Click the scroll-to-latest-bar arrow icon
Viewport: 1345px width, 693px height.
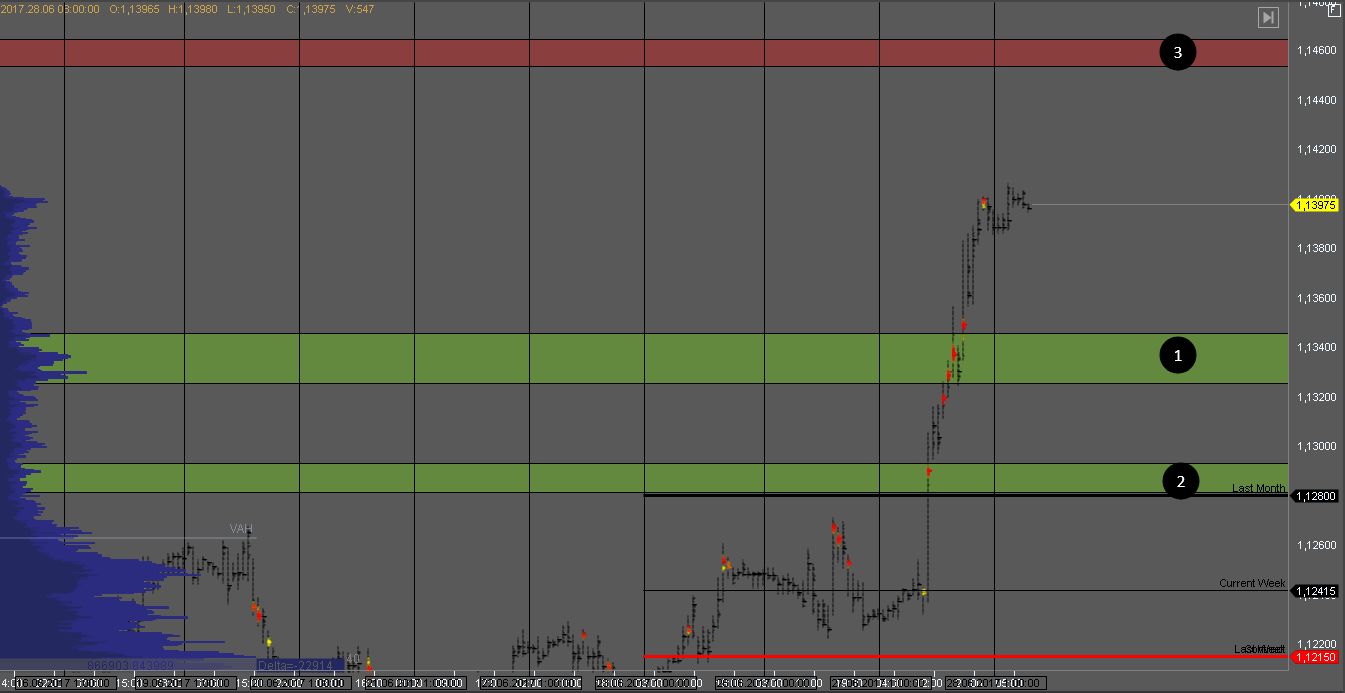tap(1268, 17)
